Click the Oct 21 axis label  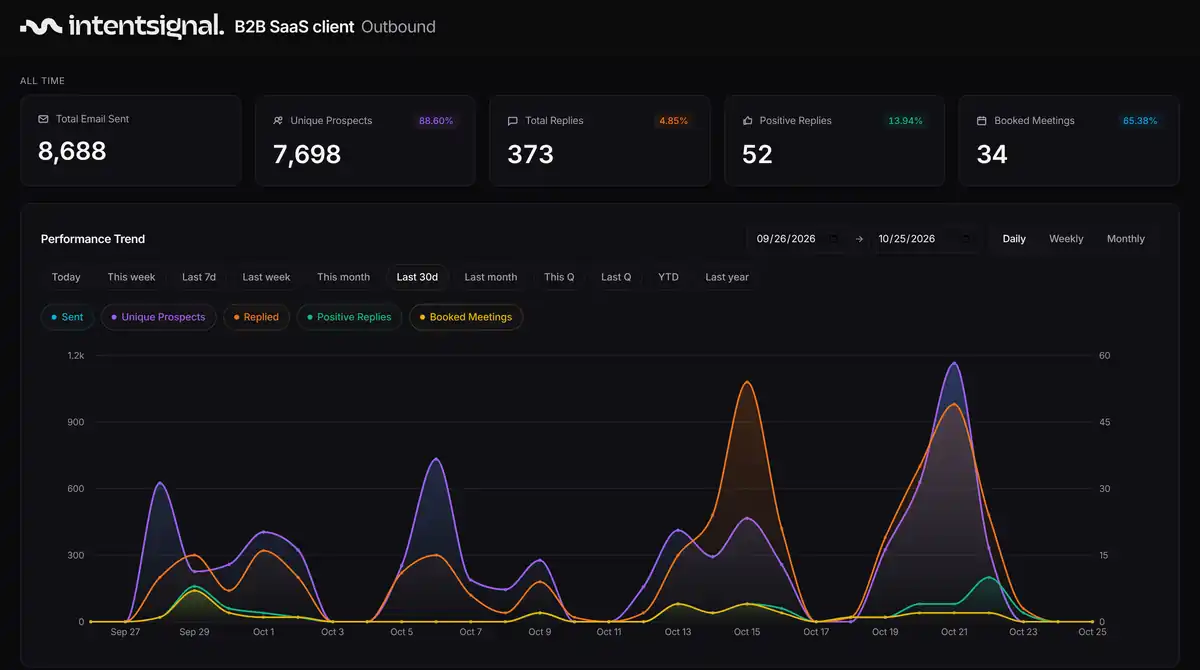(955, 632)
